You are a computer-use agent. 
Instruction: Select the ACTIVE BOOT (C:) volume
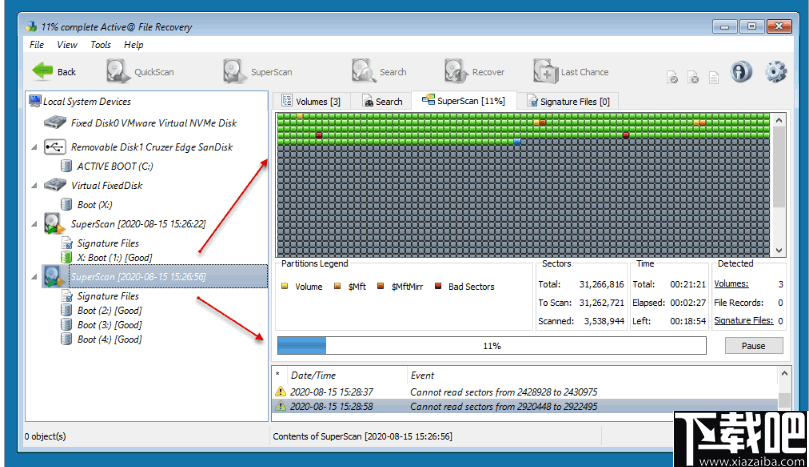115,166
